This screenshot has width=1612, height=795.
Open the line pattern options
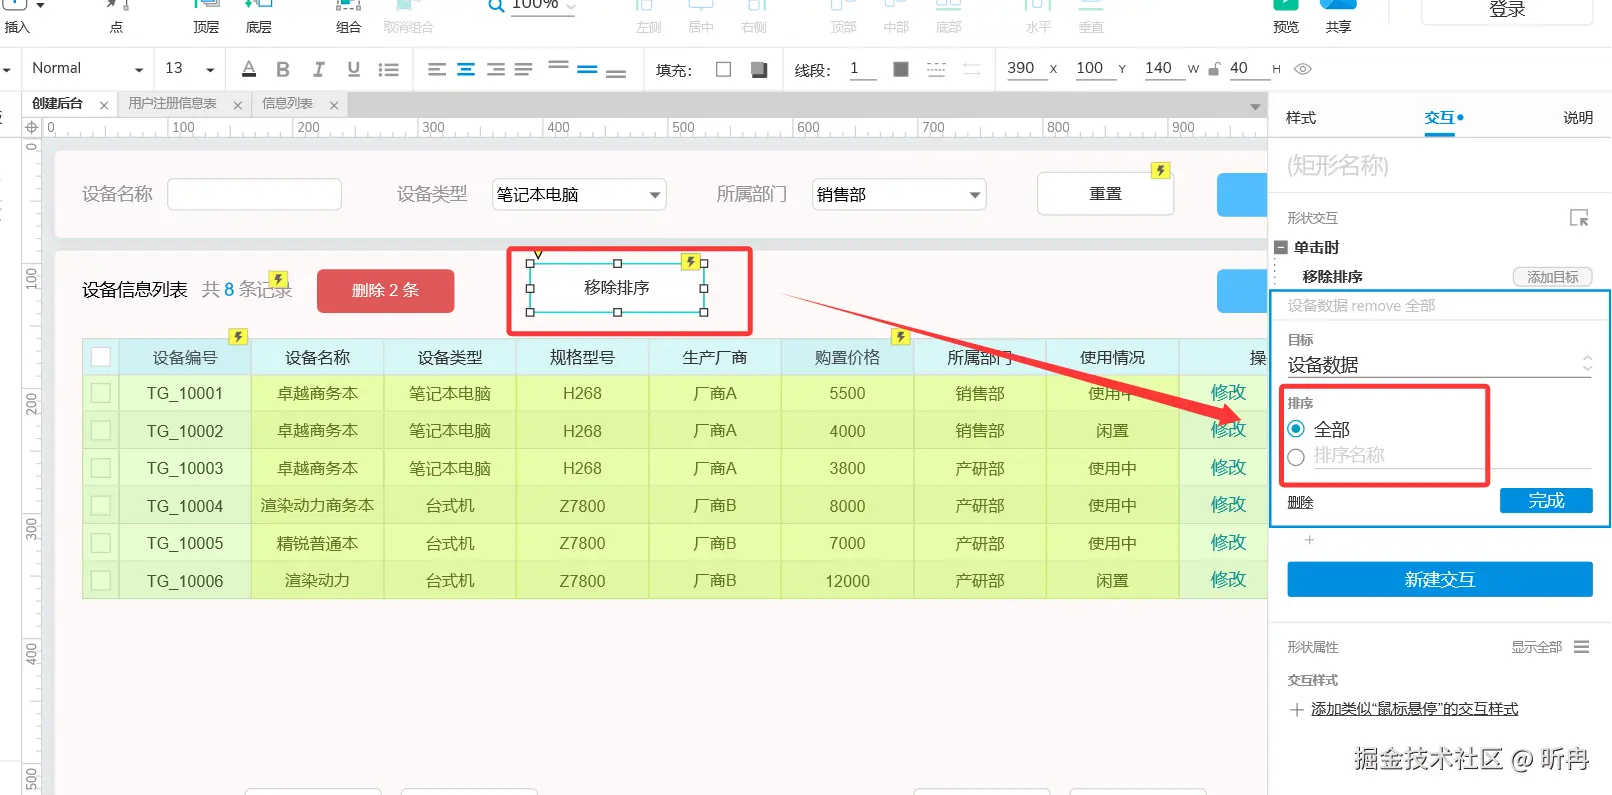point(936,69)
